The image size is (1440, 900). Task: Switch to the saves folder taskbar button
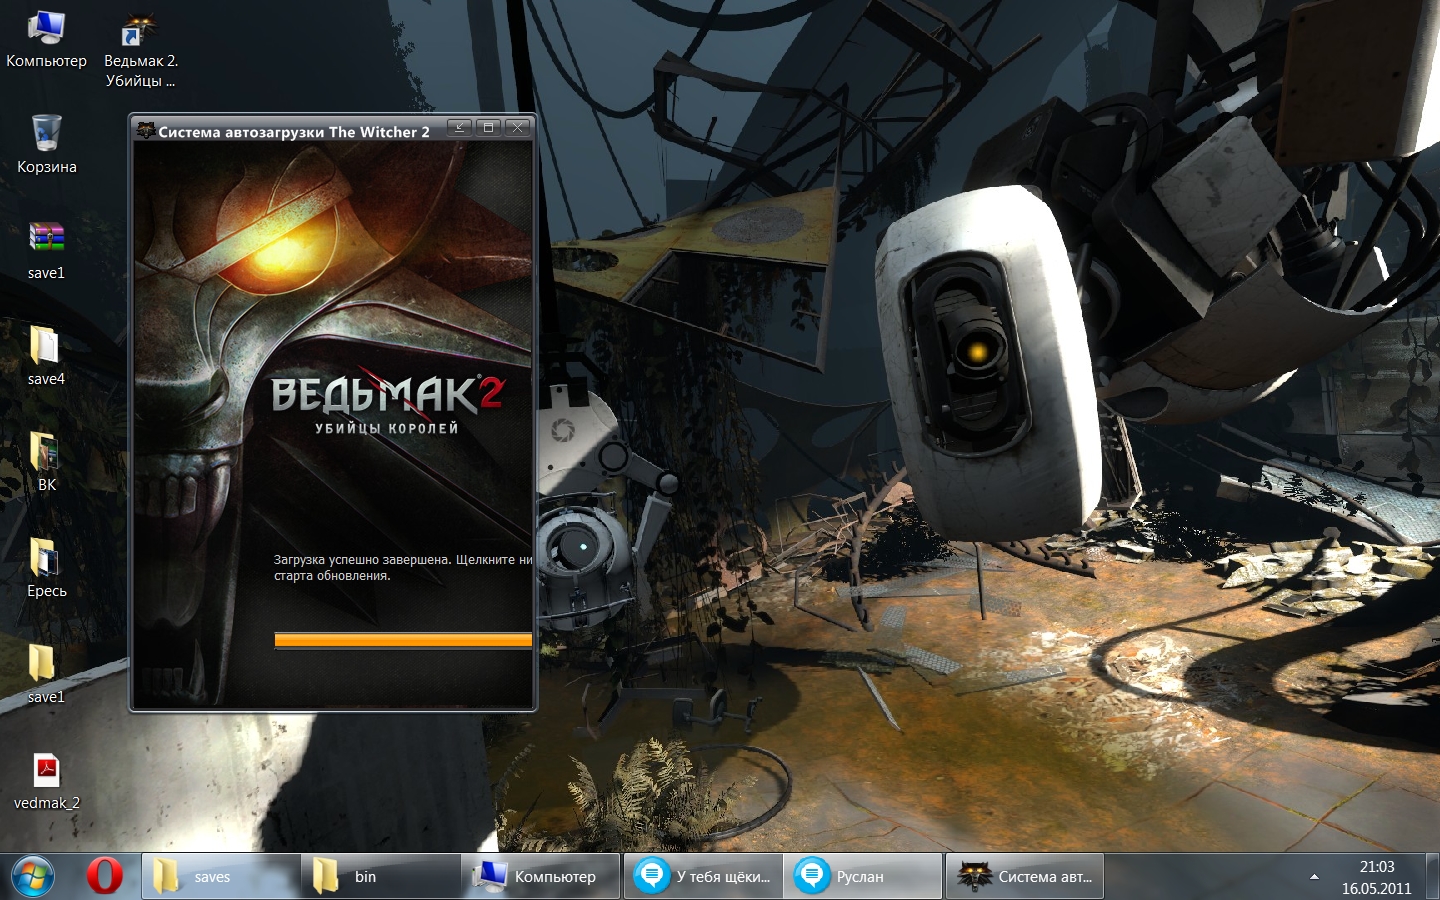pyautogui.click(x=221, y=876)
